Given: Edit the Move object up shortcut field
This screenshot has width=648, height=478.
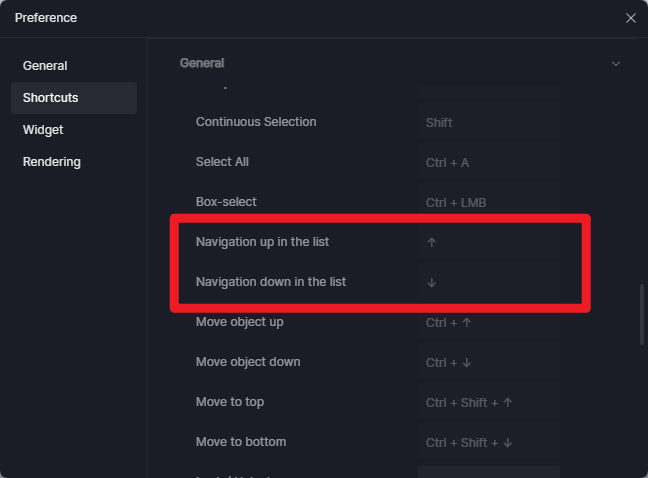Looking at the screenshot, I should (x=488, y=322).
